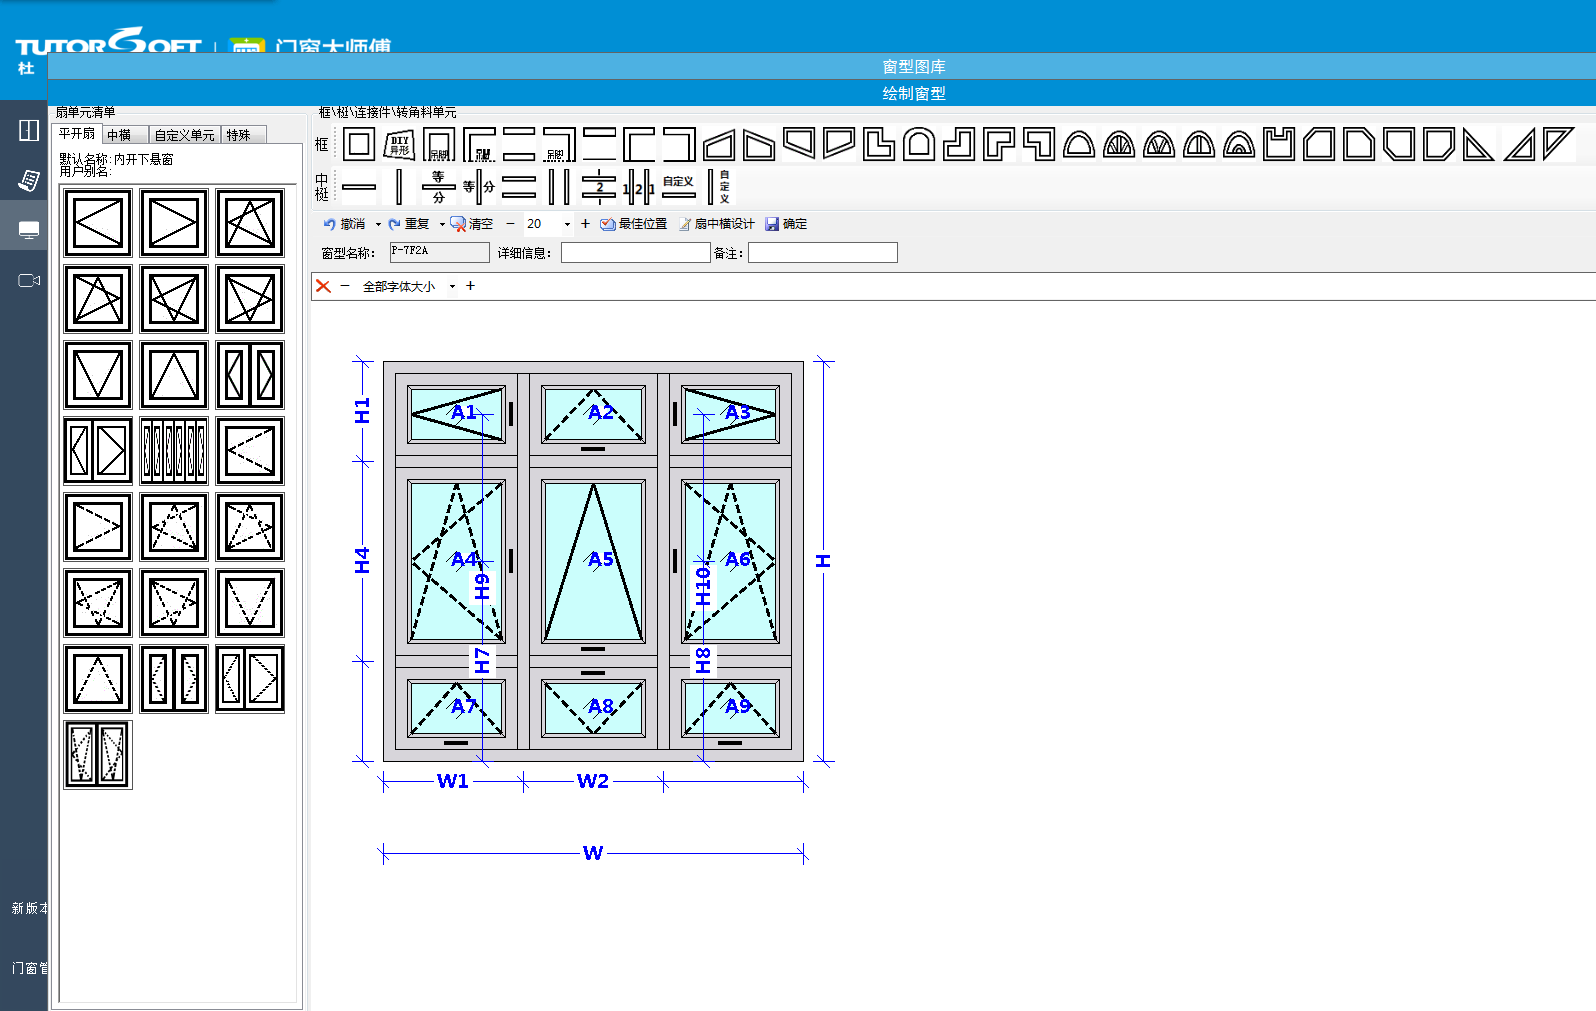Viewport: 1596px width, 1011px height.
Task: Open the 自定义单元 tab
Action: (185, 135)
